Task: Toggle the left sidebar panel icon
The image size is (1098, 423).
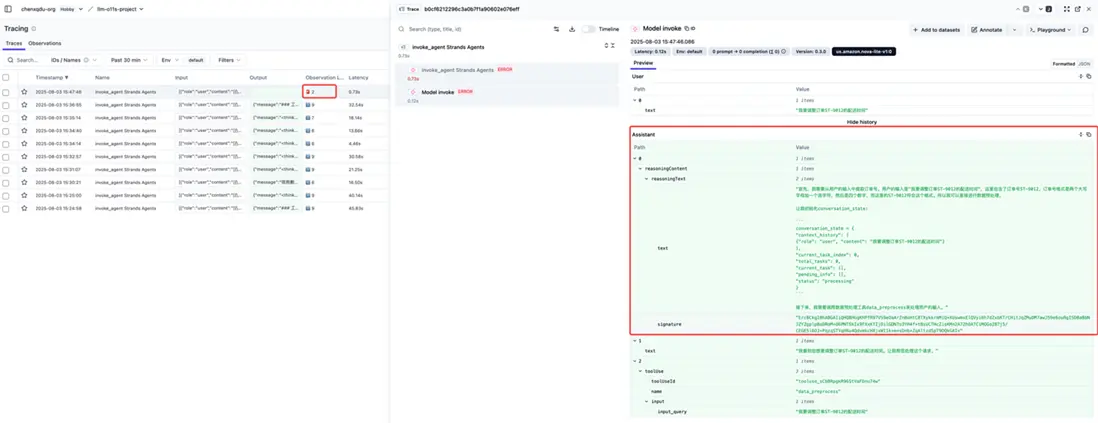Action: tap(8, 9)
